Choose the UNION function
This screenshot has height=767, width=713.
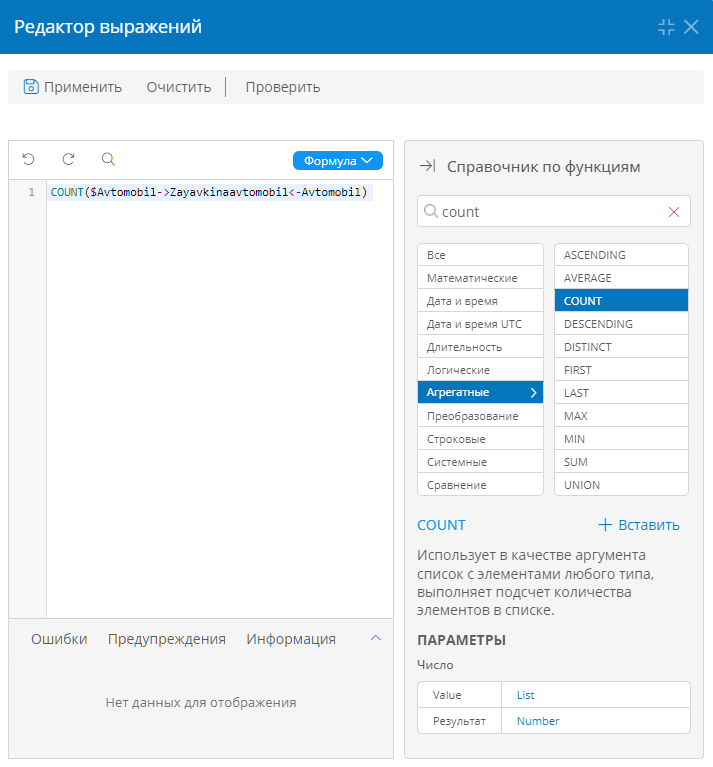(621, 485)
